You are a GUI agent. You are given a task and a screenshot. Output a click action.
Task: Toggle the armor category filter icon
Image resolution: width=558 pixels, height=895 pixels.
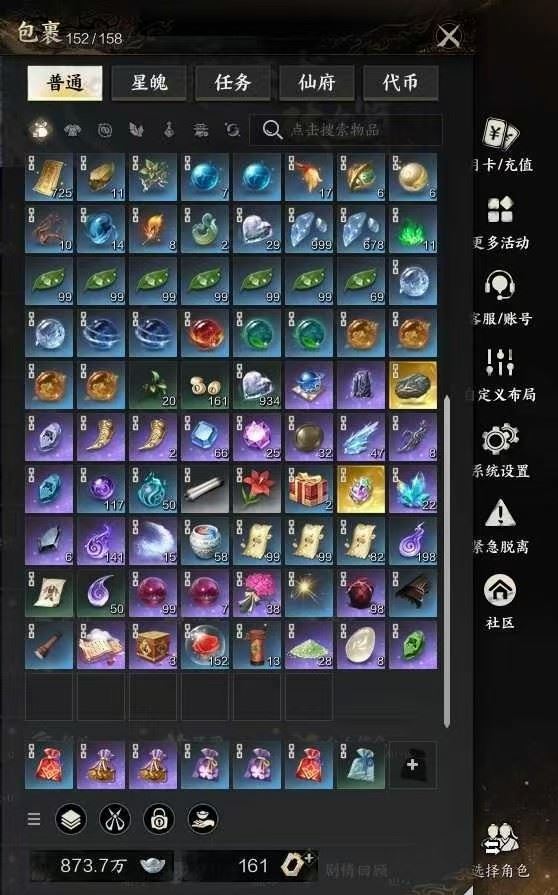pos(72,130)
